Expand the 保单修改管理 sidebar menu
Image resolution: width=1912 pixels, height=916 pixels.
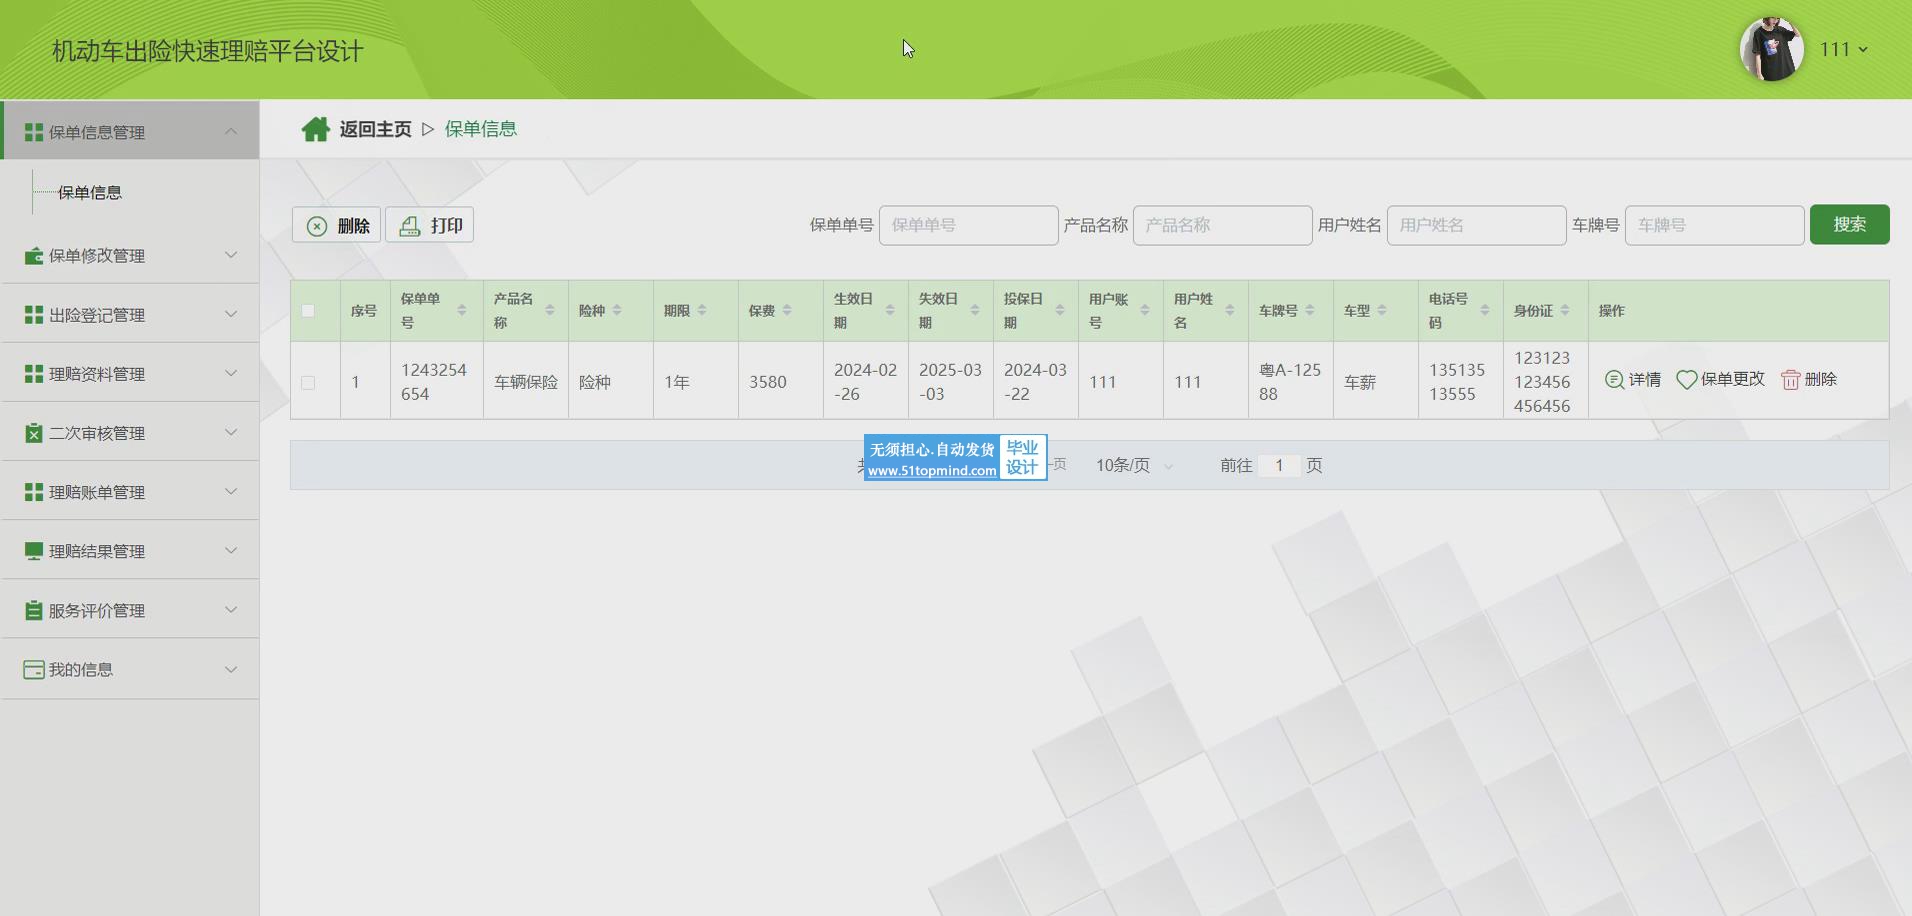click(130, 256)
